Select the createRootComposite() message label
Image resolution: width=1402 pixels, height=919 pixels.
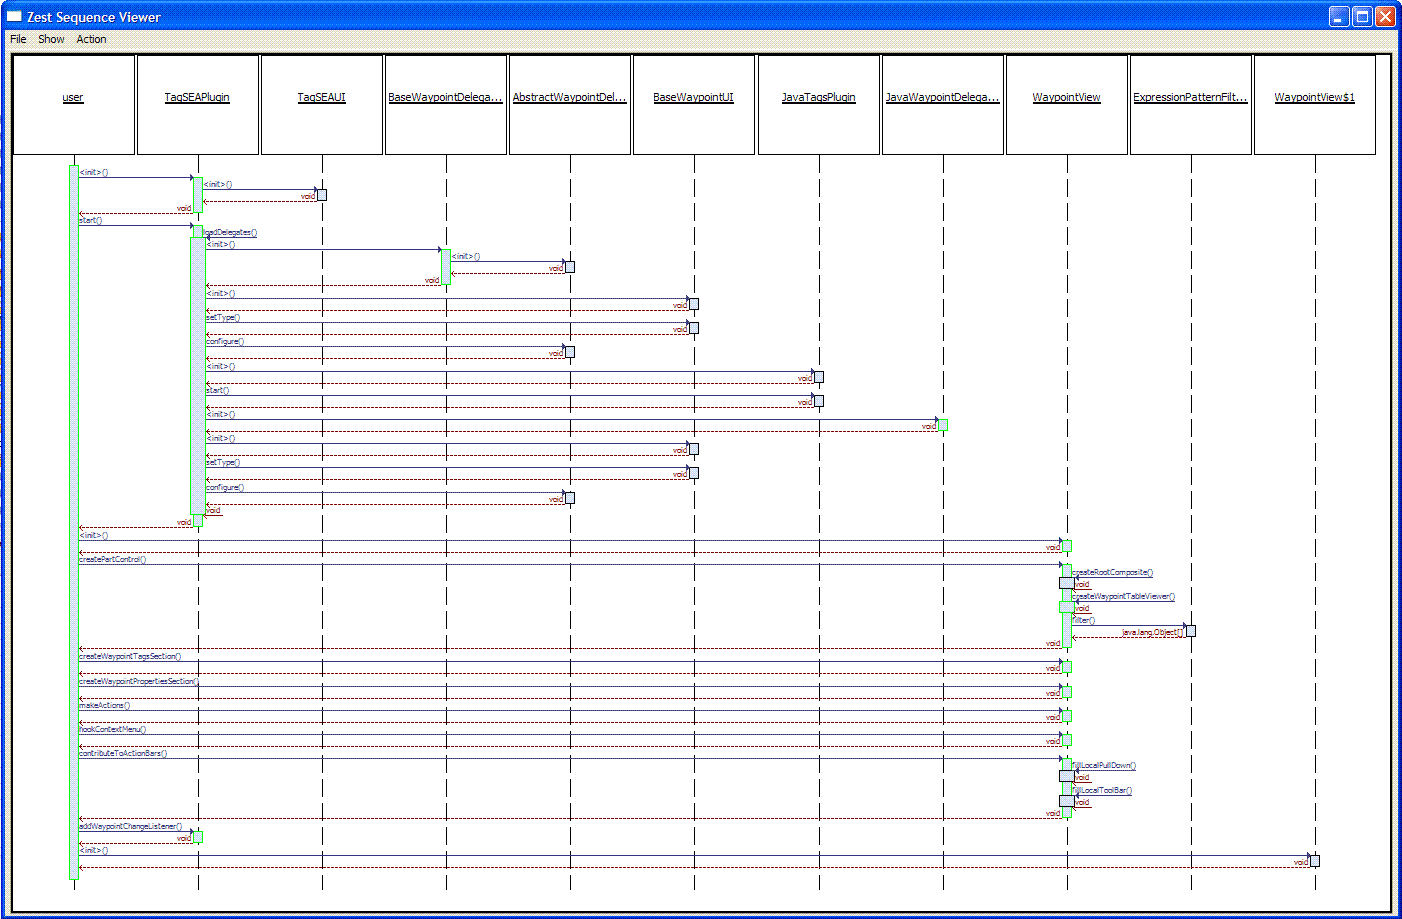click(x=1114, y=573)
